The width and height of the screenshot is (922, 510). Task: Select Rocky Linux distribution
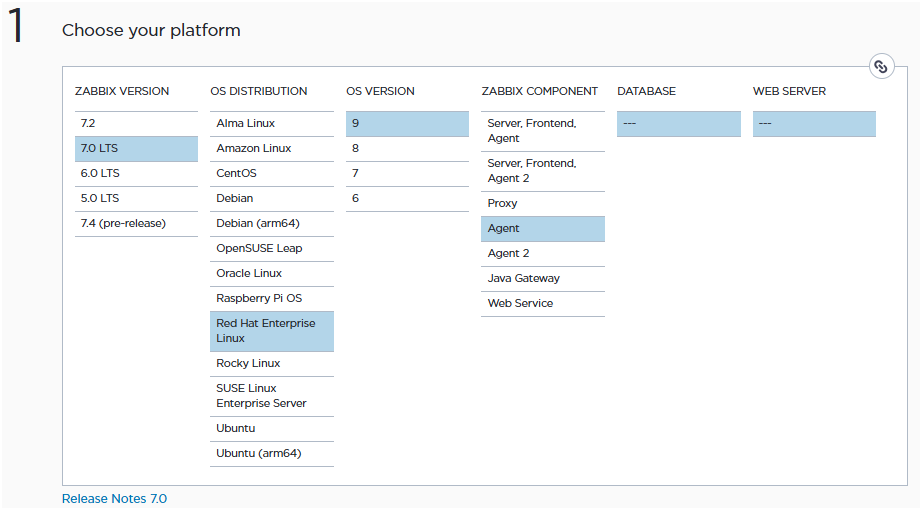click(x=271, y=363)
